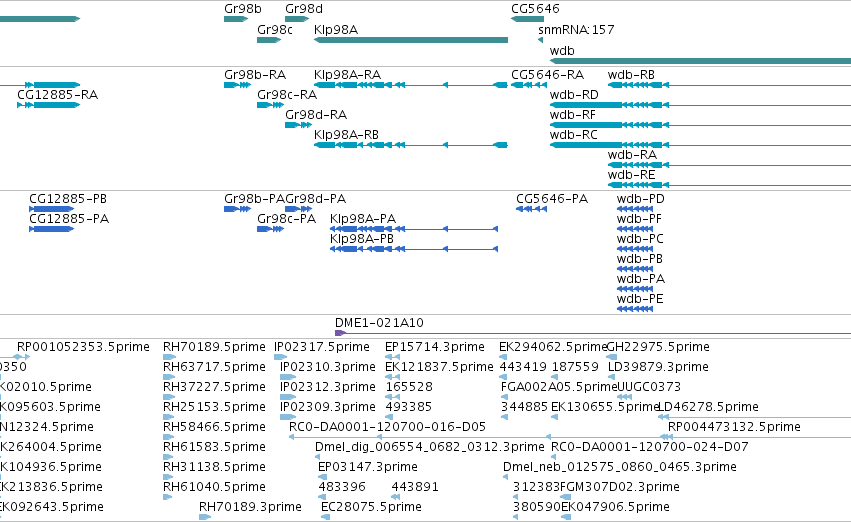Select the Dmel_neb_012575_0860_0465.3prime label

point(620,467)
